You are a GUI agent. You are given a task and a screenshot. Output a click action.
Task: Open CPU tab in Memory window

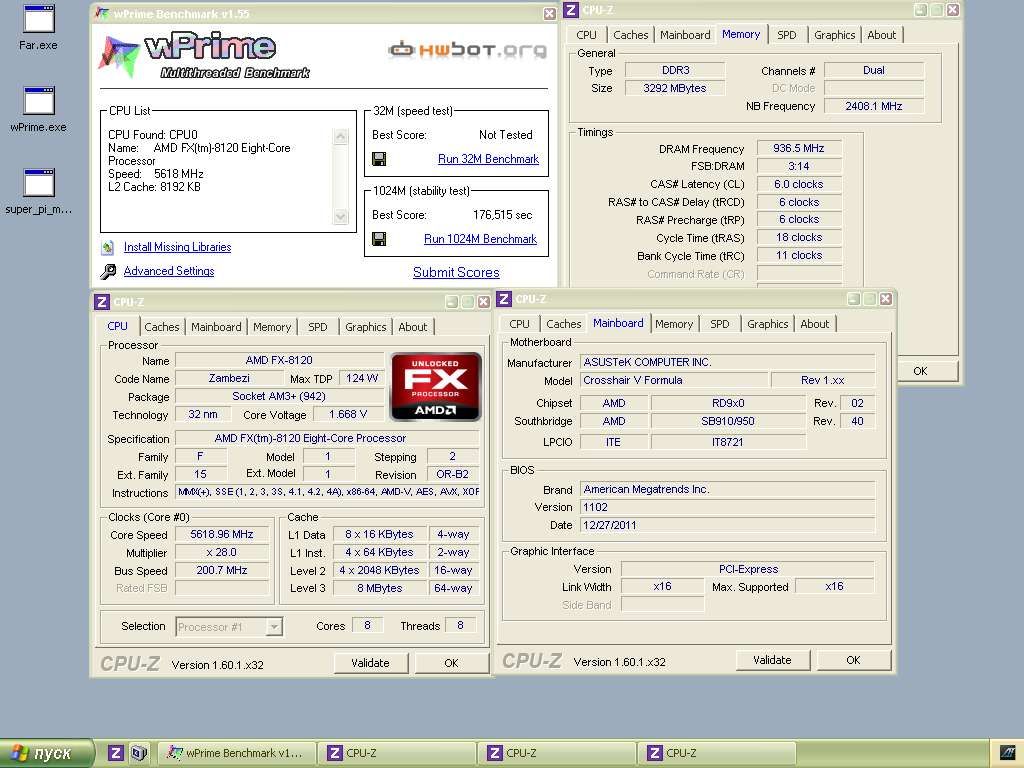pos(586,35)
